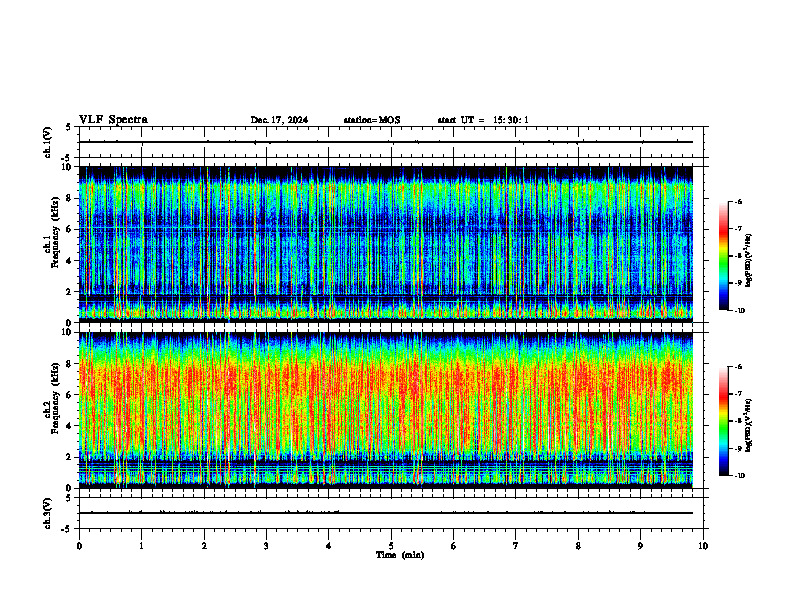Screen dimensions: 792x612
Task: Click the "Time (min)" axis label
Action: click(x=400, y=555)
